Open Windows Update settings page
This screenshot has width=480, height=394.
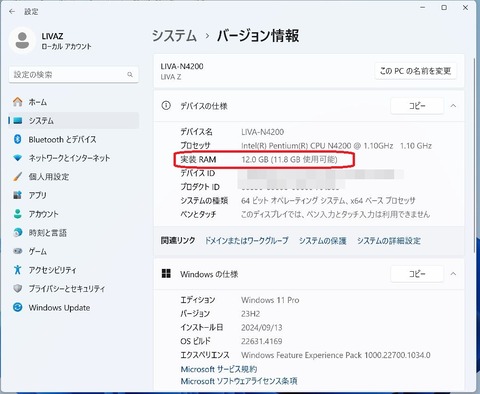pyautogui.click(x=73, y=307)
